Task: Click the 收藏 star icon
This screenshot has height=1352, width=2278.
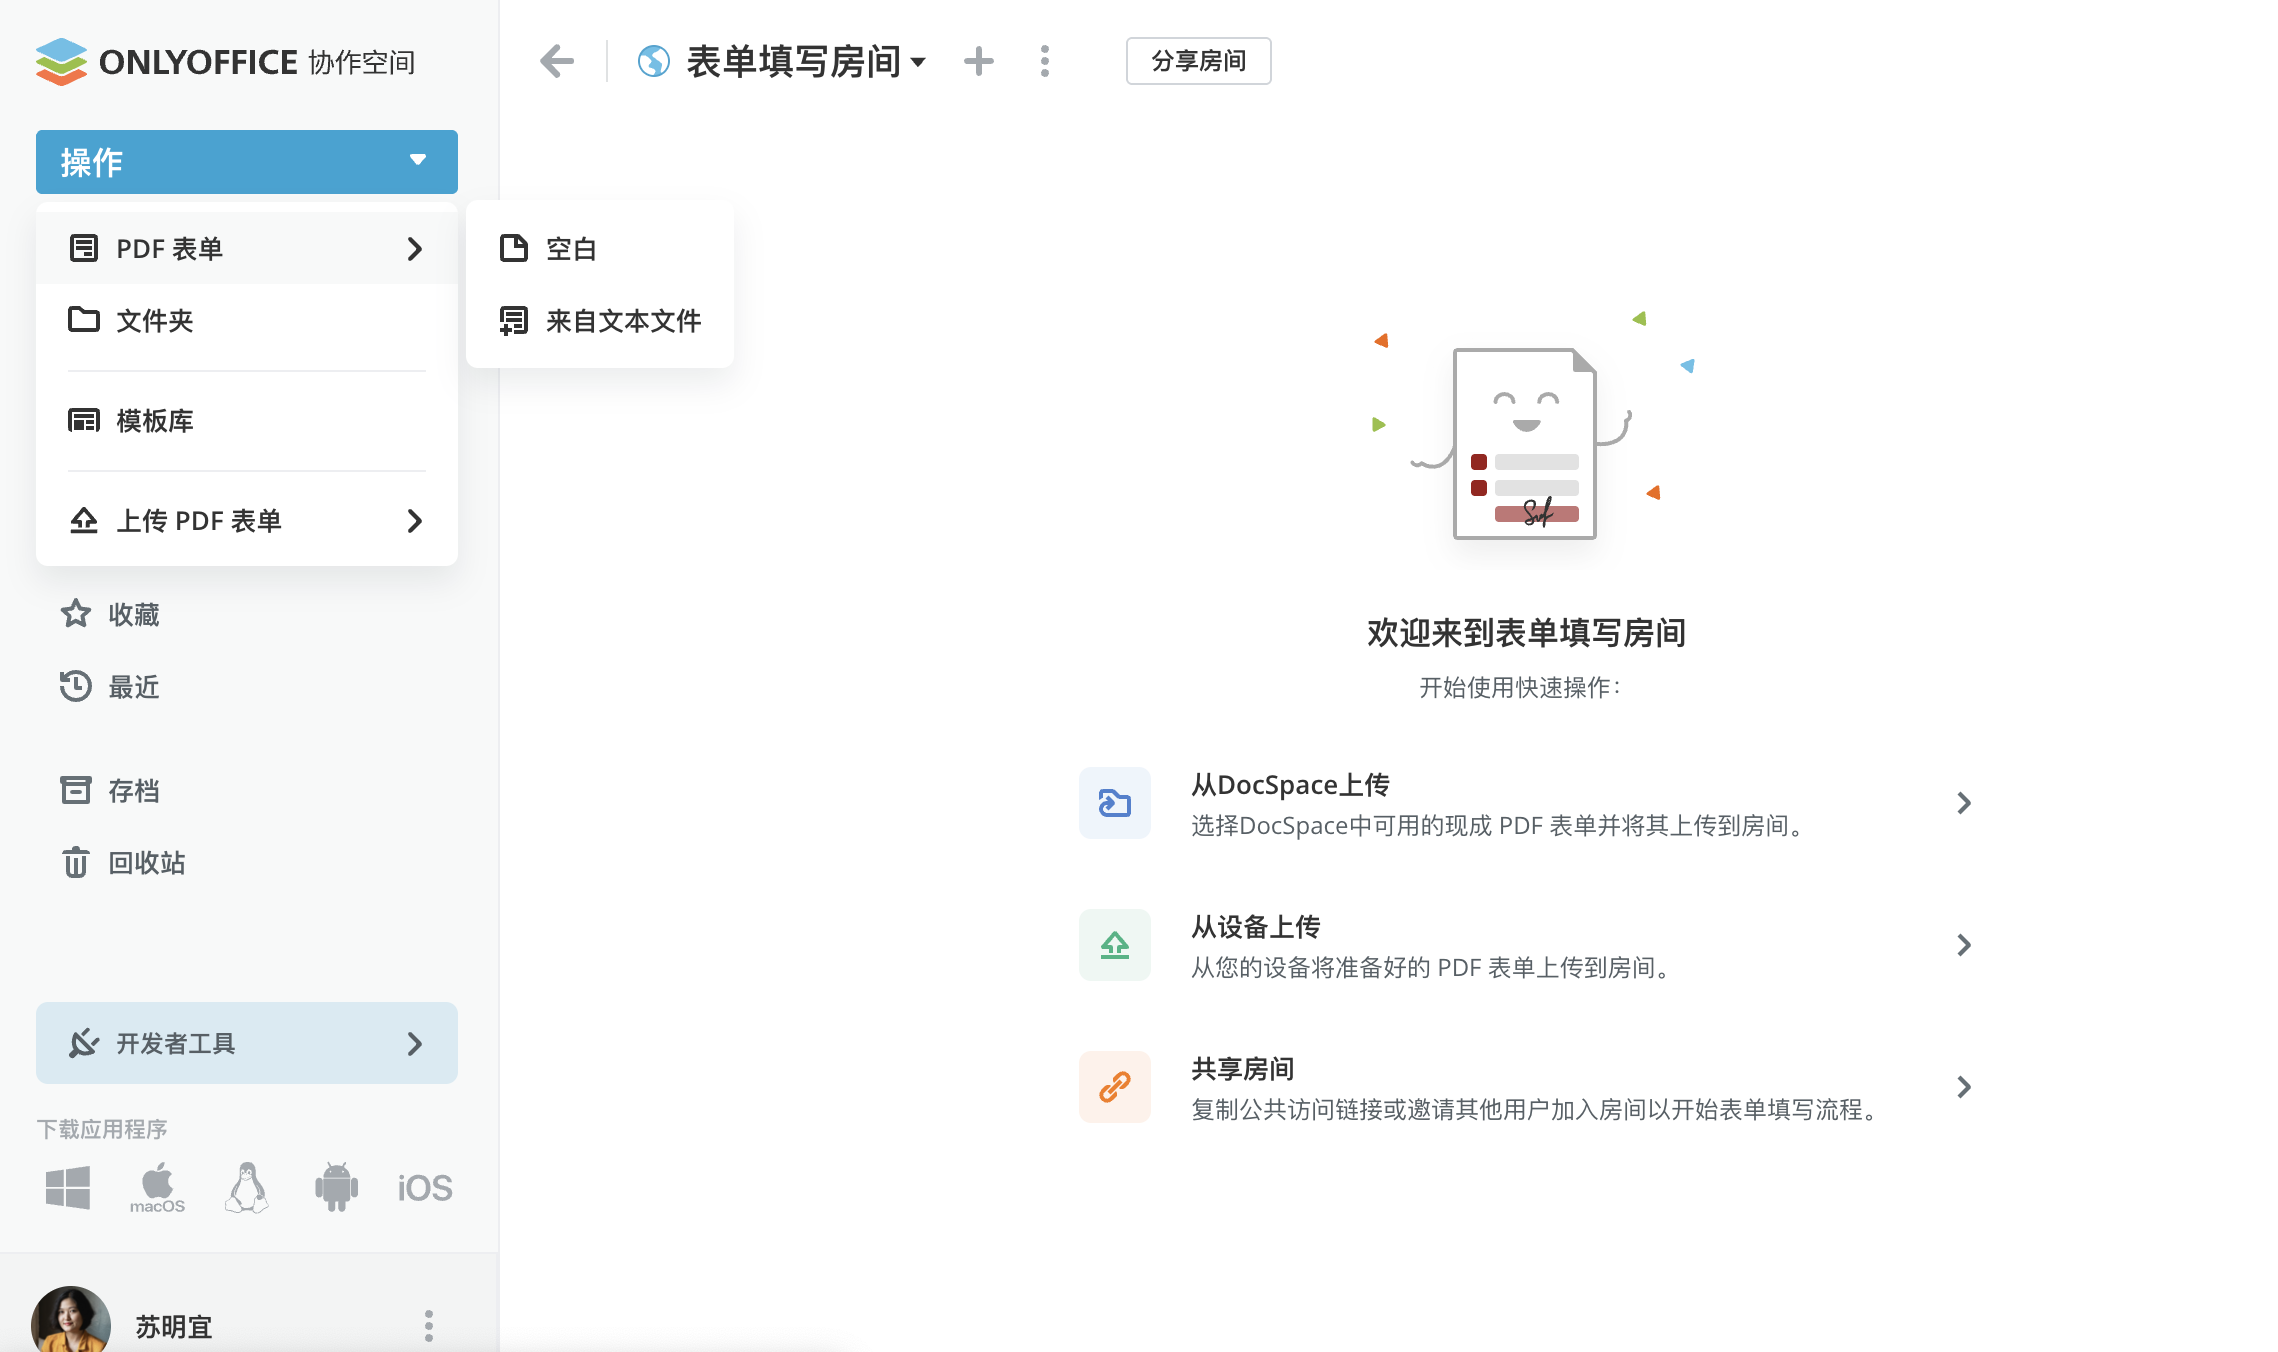Action: (x=76, y=614)
